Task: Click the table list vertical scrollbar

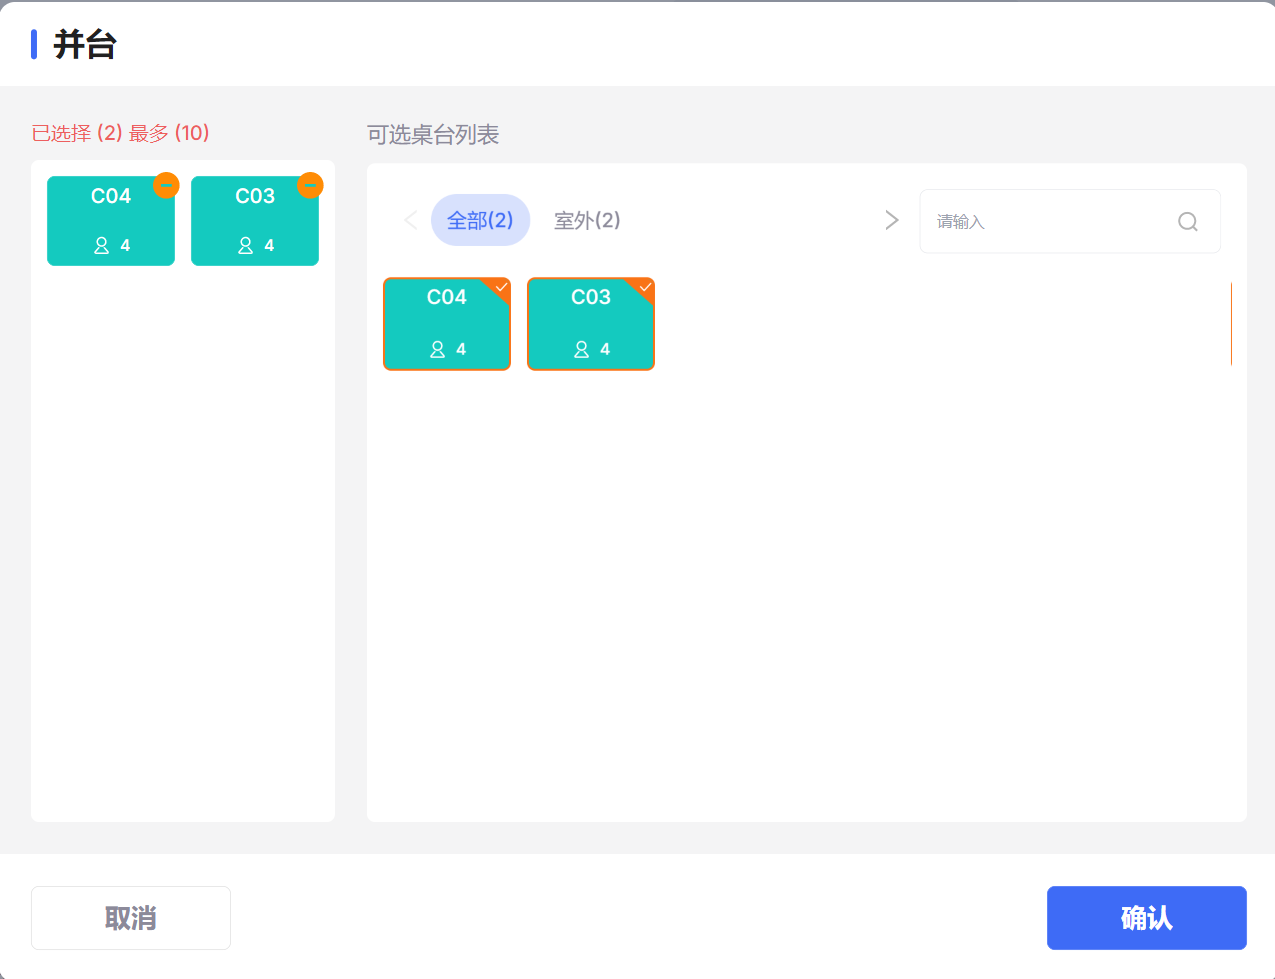Action: click(x=1231, y=324)
